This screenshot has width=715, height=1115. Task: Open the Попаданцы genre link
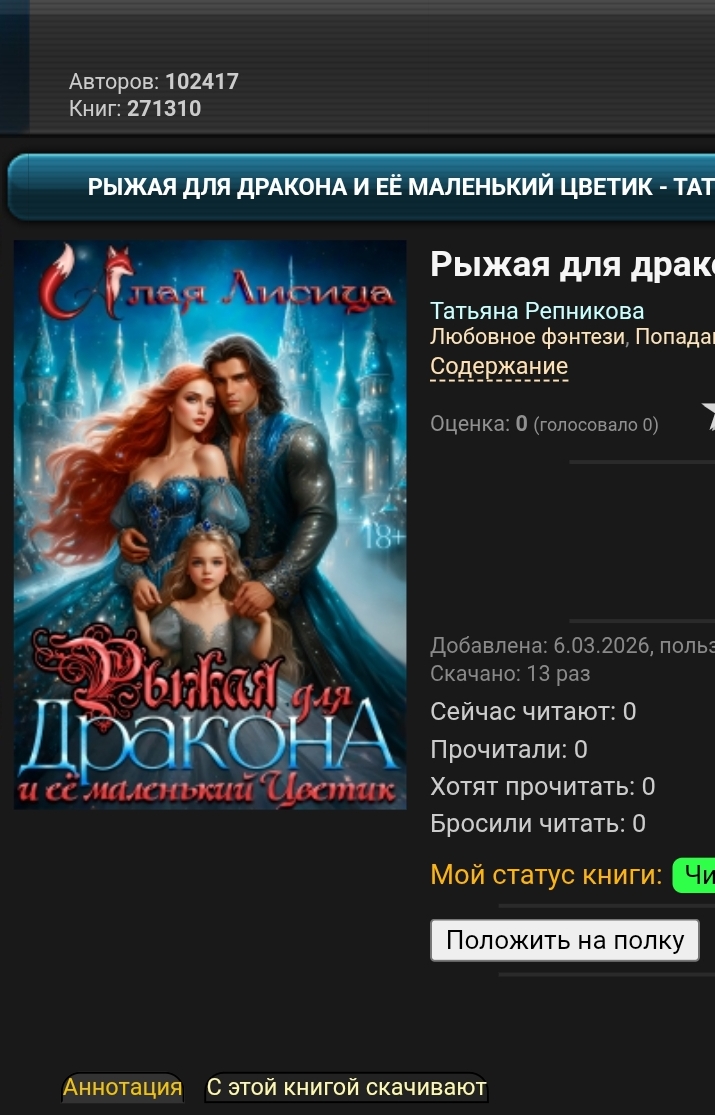674,336
